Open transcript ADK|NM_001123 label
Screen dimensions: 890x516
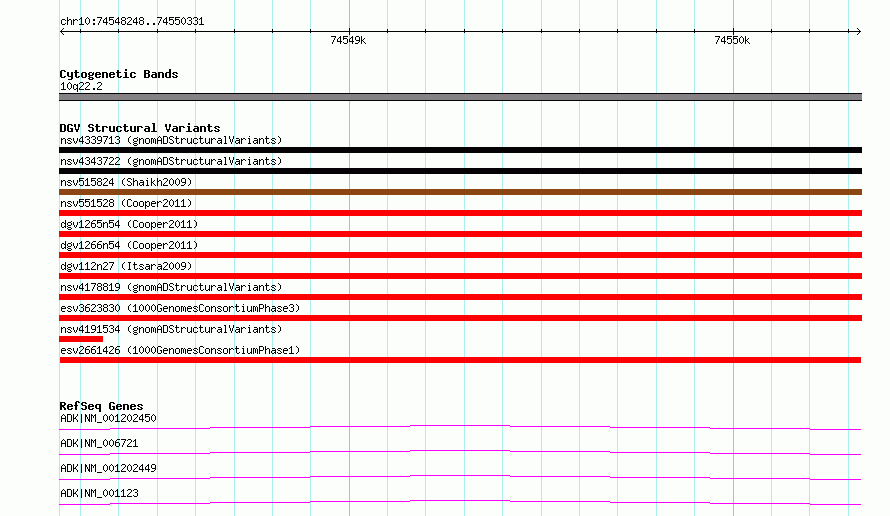click(x=99, y=493)
